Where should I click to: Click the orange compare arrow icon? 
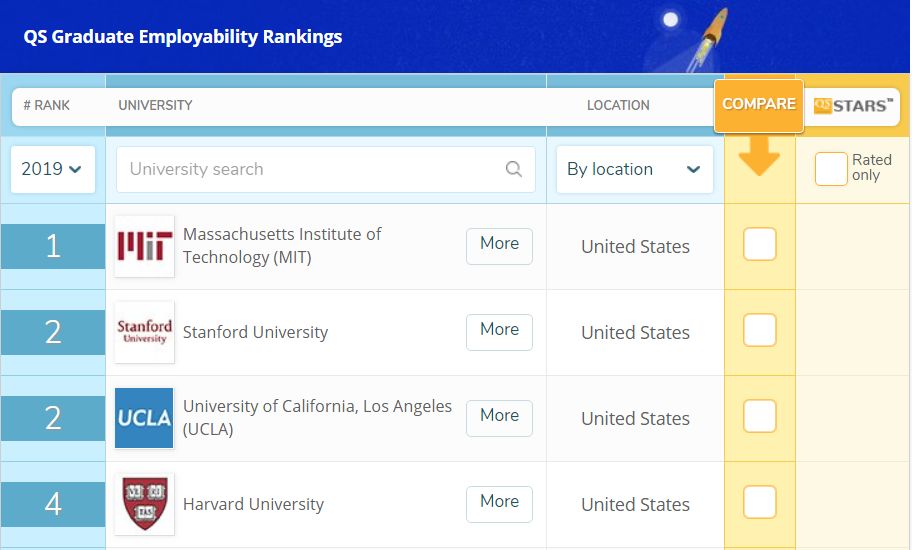(x=759, y=156)
